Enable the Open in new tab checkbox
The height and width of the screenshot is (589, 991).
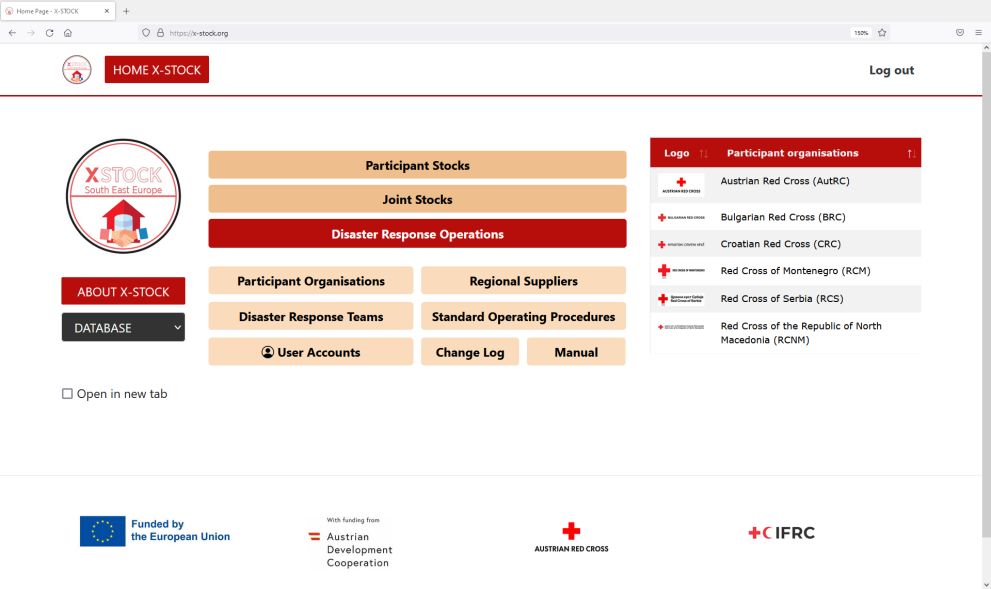click(x=67, y=393)
